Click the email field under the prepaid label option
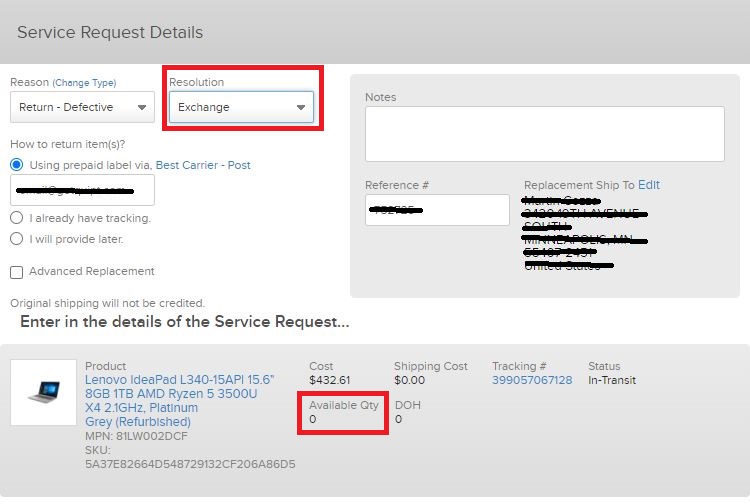The image size is (750, 504). pos(82,190)
